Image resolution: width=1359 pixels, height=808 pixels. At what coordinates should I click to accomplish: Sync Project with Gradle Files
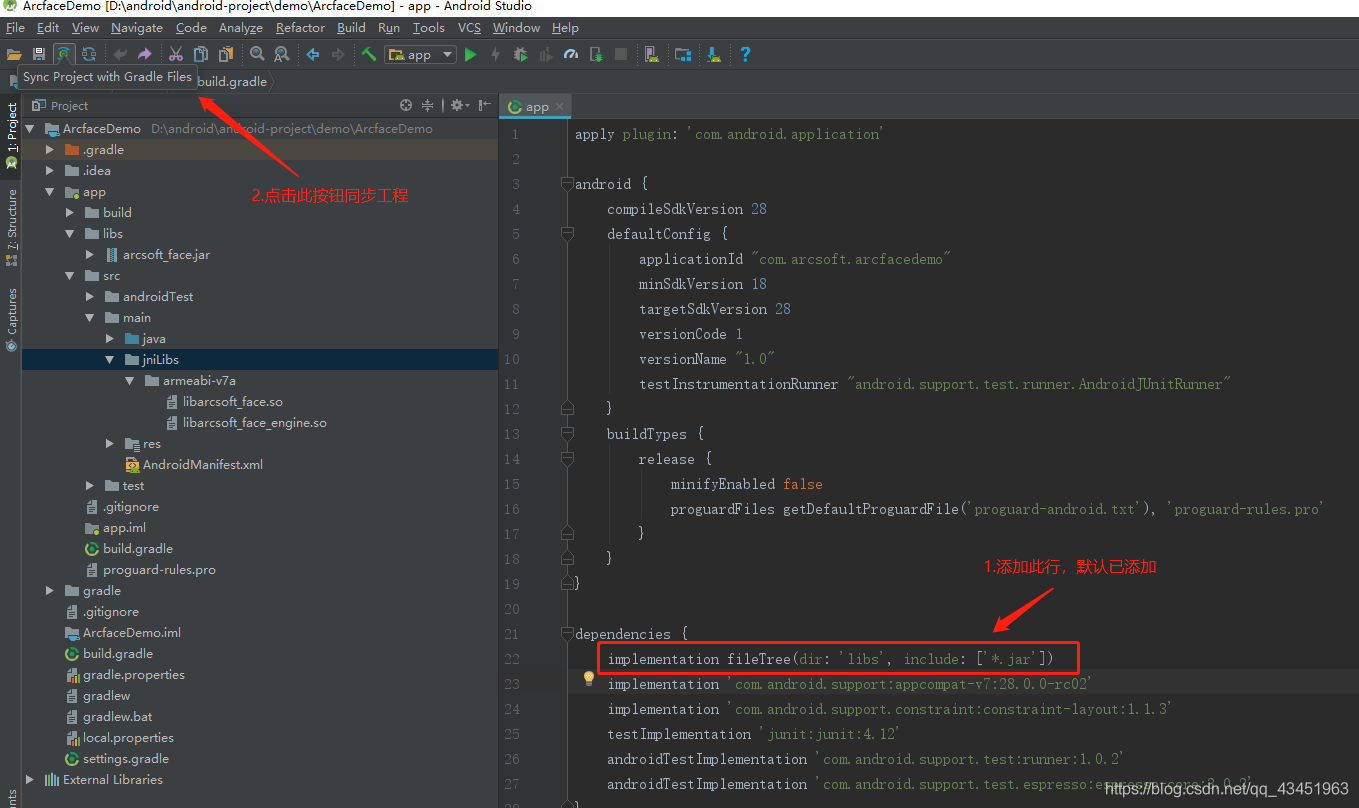pos(64,54)
